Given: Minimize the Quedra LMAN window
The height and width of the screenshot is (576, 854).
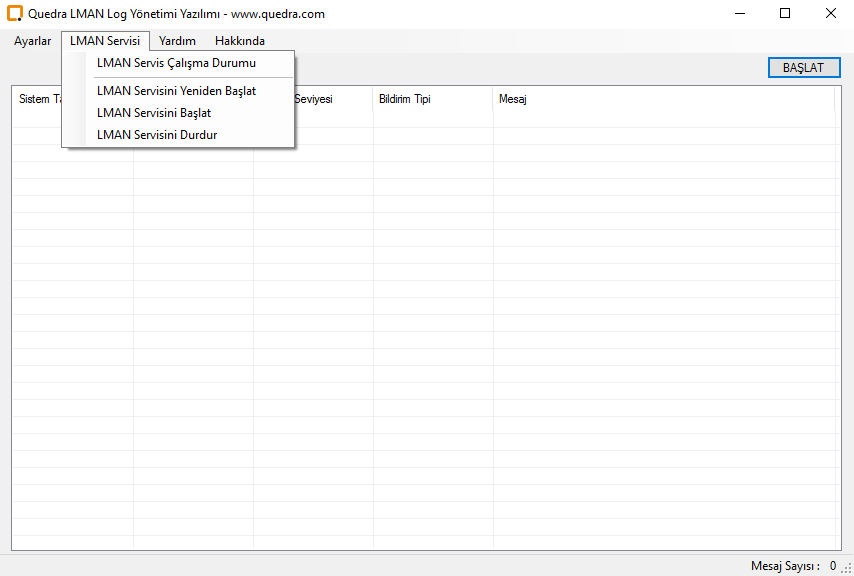Looking at the screenshot, I should [x=740, y=14].
